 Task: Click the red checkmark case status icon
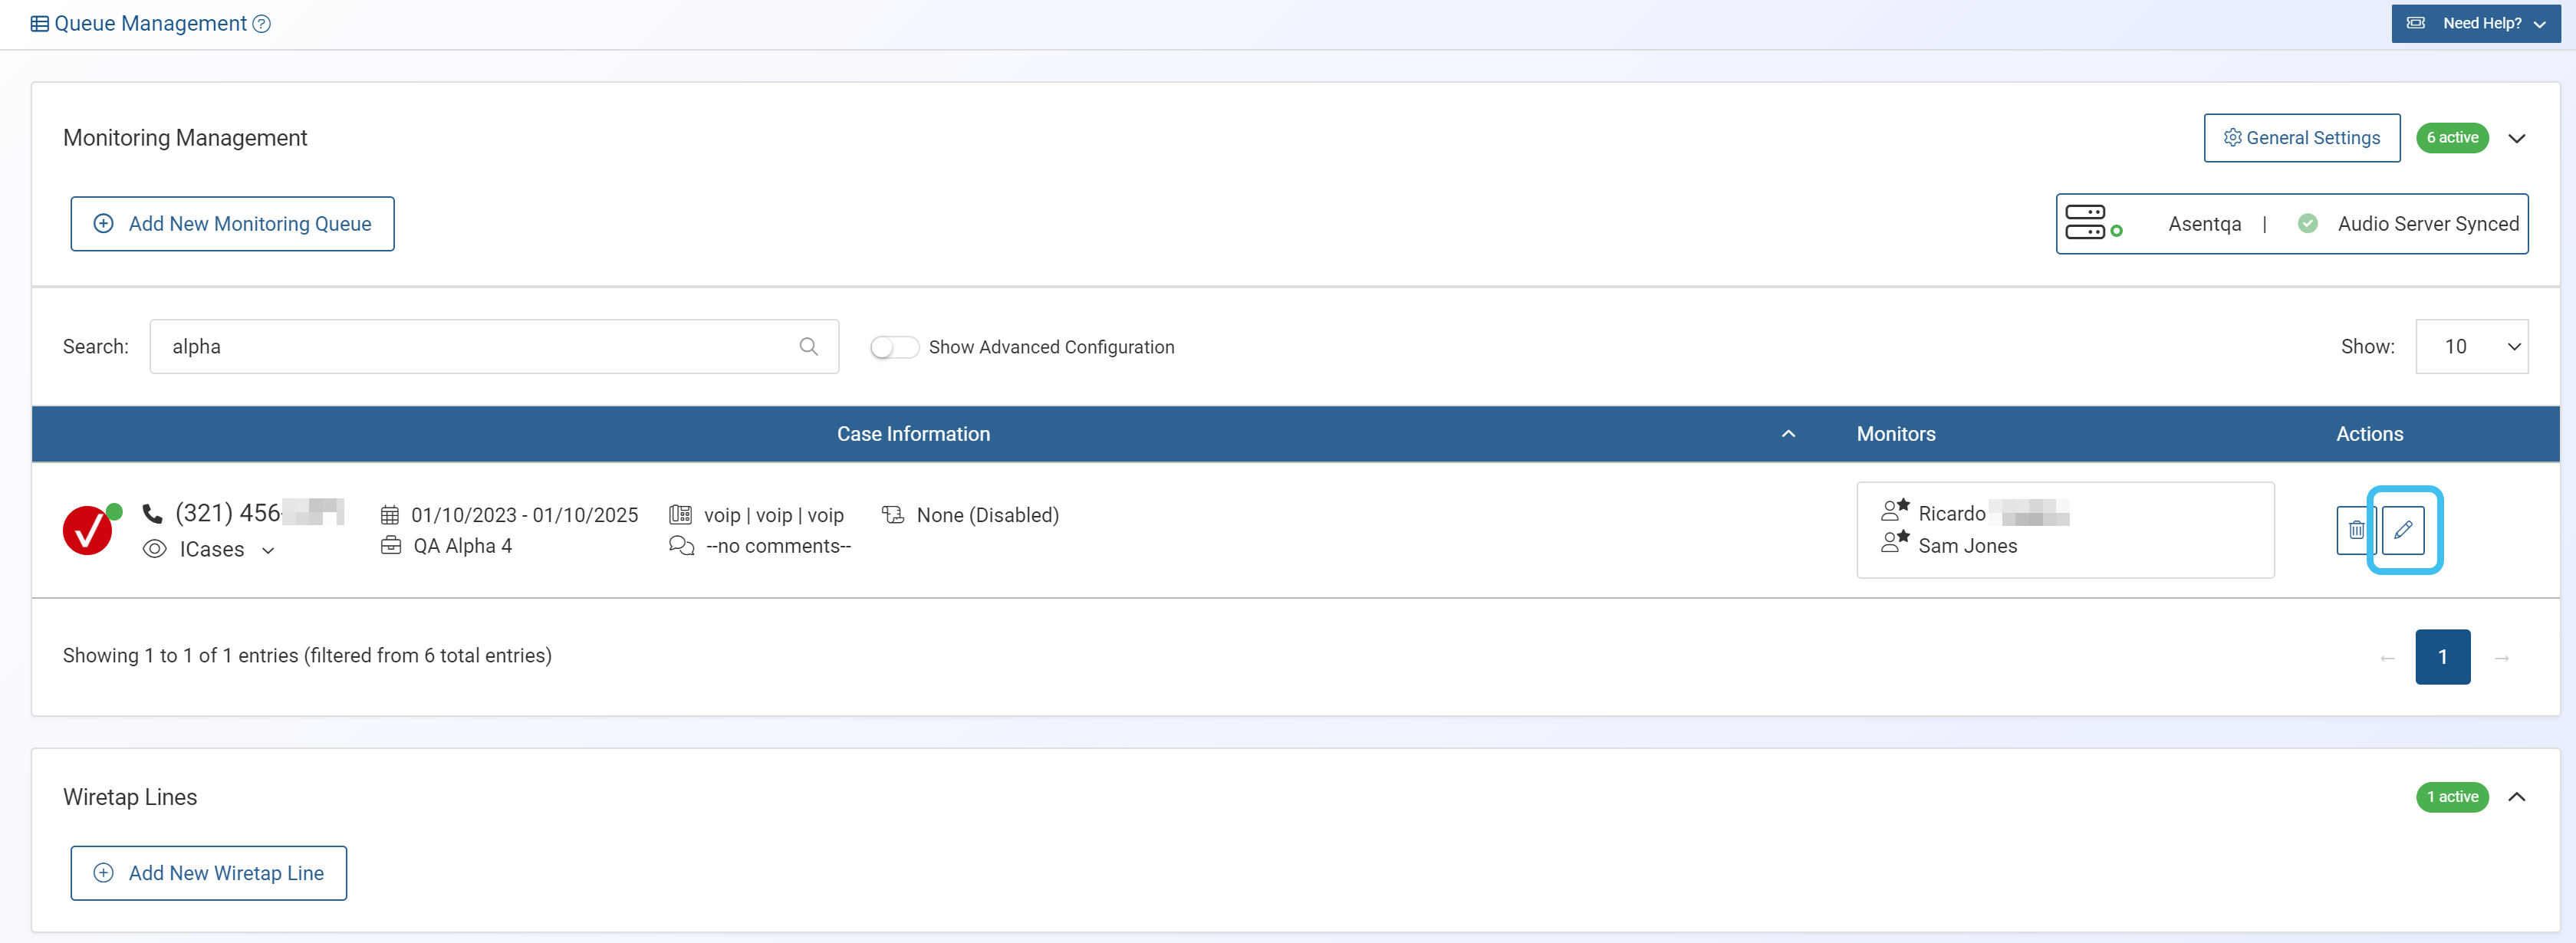[x=88, y=530]
